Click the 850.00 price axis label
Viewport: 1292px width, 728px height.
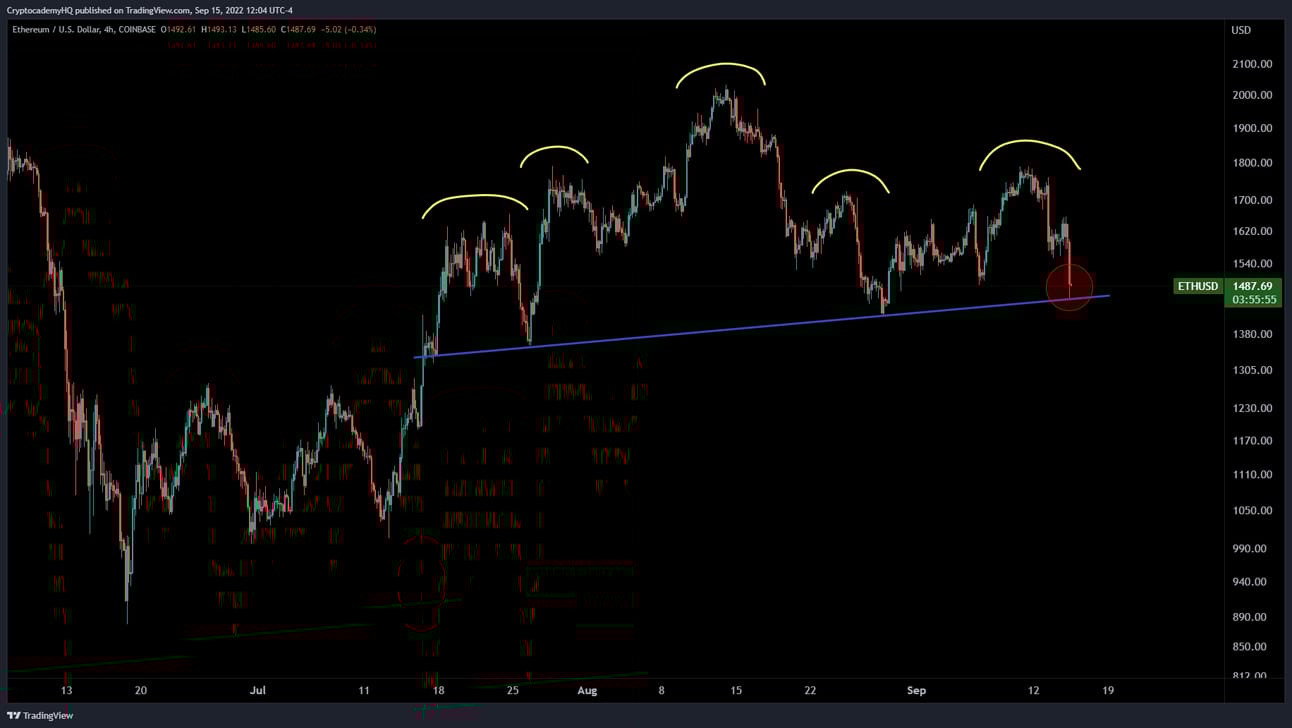pyautogui.click(x=1249, y=647)
